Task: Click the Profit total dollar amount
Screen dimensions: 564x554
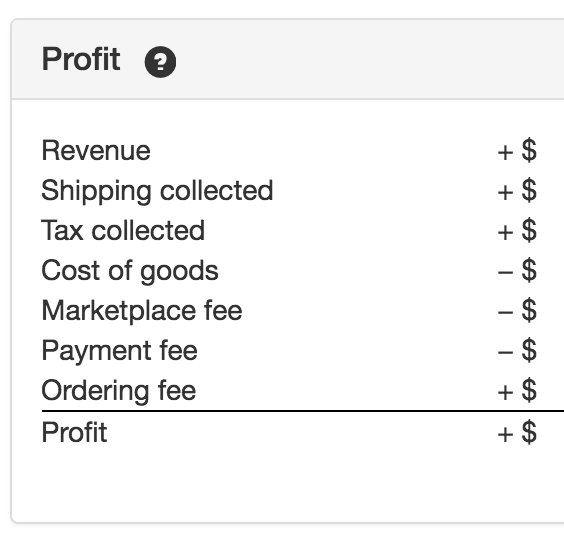Action: (517, 432)
